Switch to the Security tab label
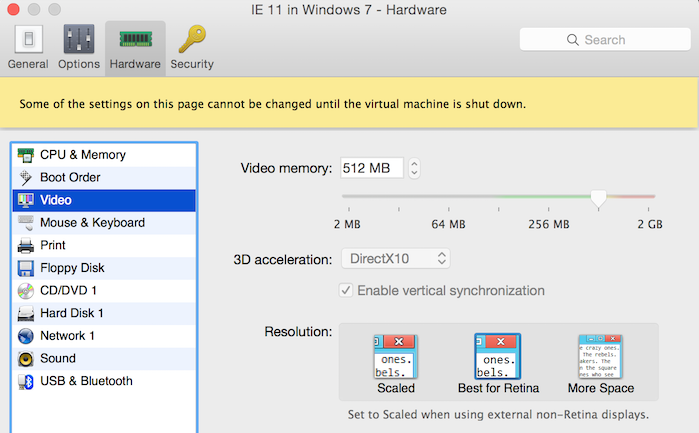Viewport: 699px width, 433px height. tap(192, 64)
